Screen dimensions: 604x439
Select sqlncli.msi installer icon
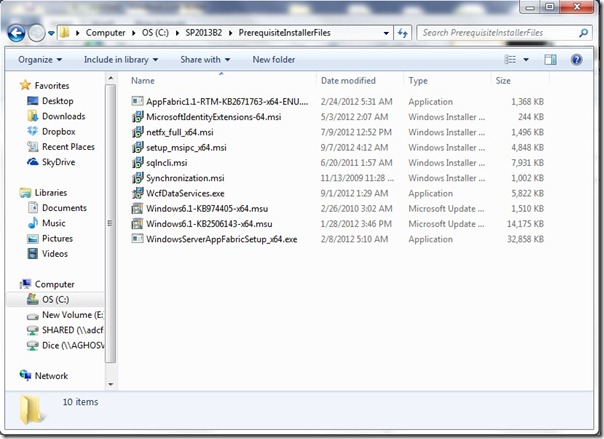coord(137,163)
